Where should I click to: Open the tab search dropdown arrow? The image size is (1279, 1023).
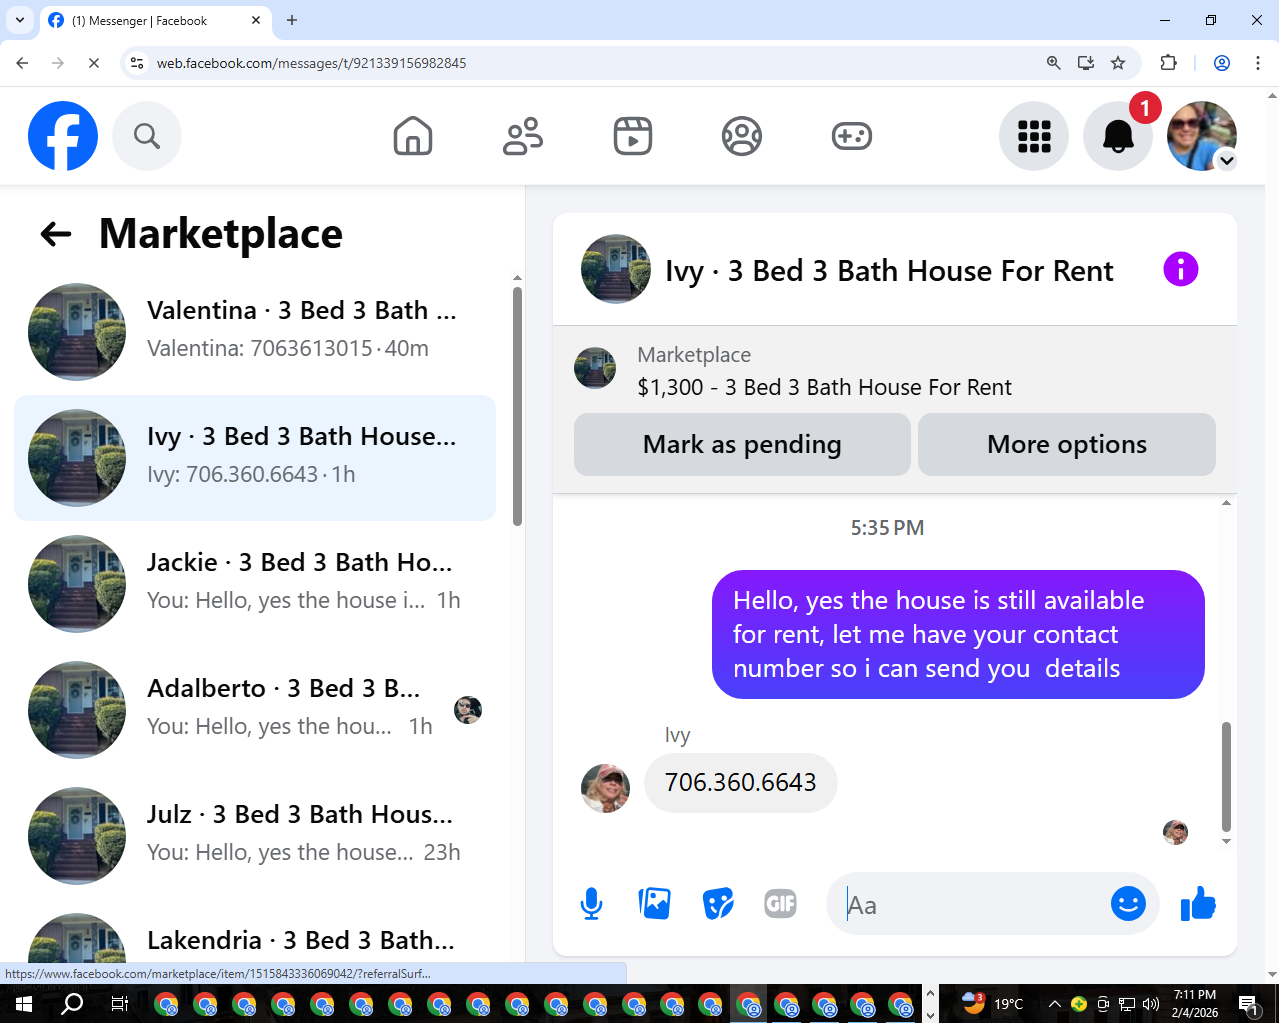[x=19, y=20]
